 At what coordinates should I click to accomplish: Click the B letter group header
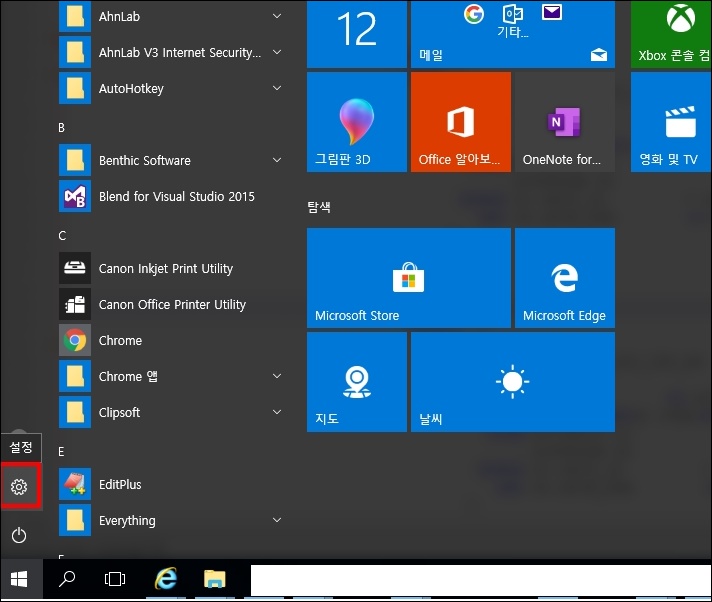[62, 128]
